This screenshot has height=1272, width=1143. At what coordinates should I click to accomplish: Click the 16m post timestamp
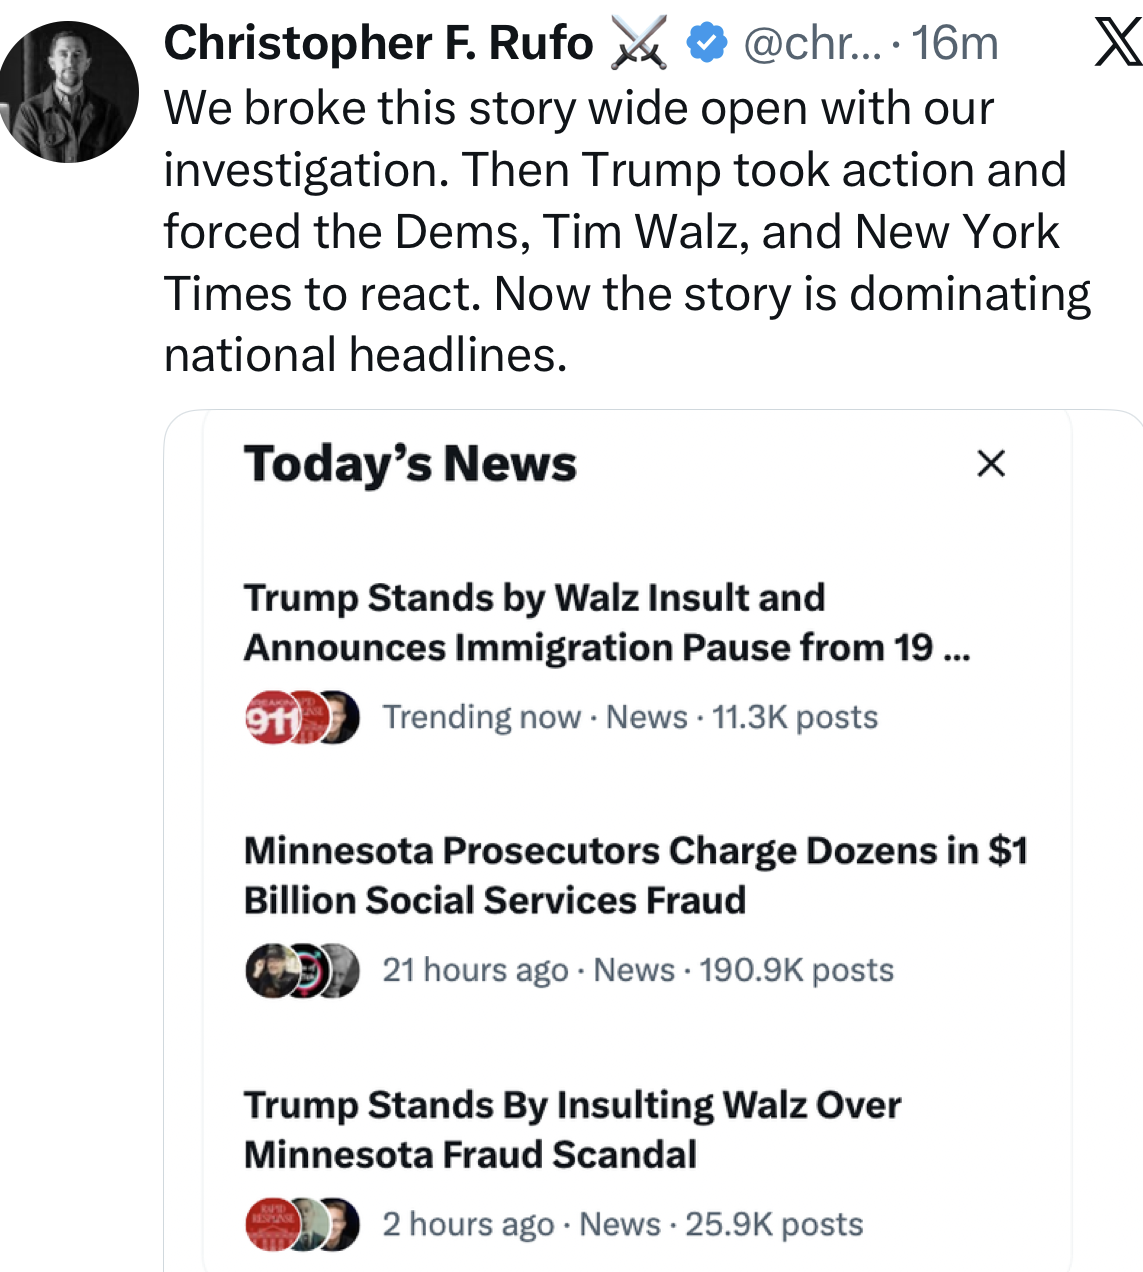tap(955, 44)
